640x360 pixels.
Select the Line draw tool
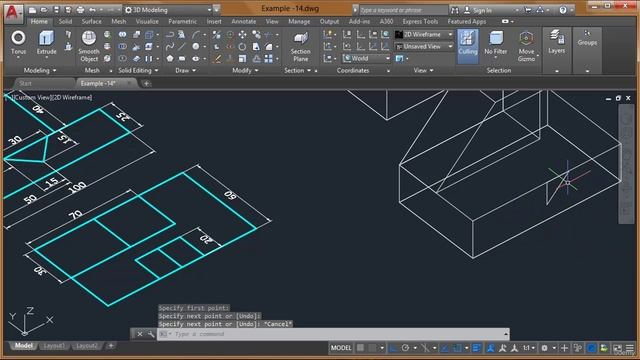[182, 47]
